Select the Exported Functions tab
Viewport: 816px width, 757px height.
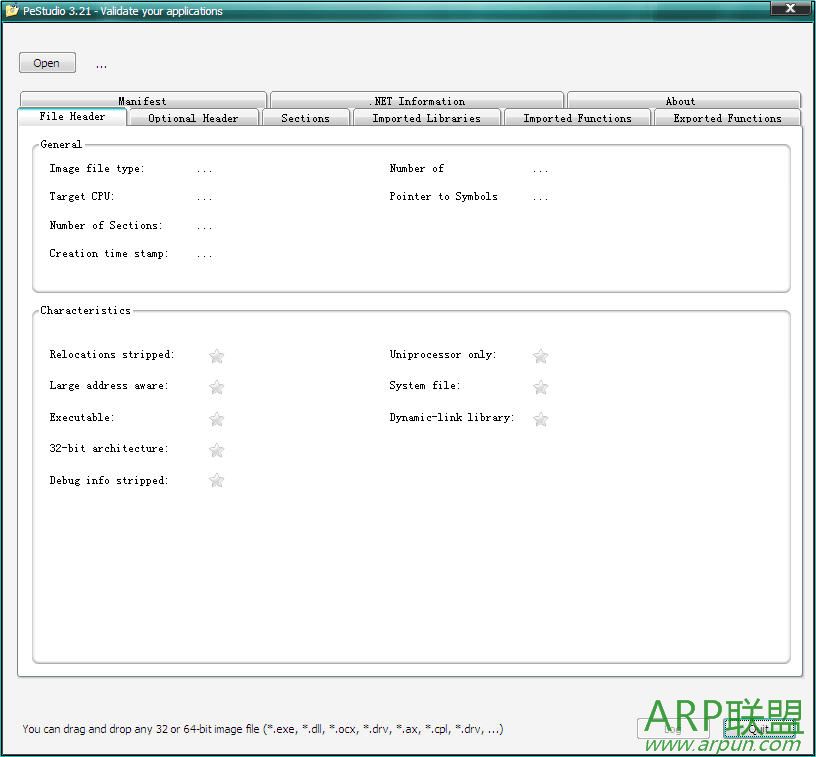[727, 118]
